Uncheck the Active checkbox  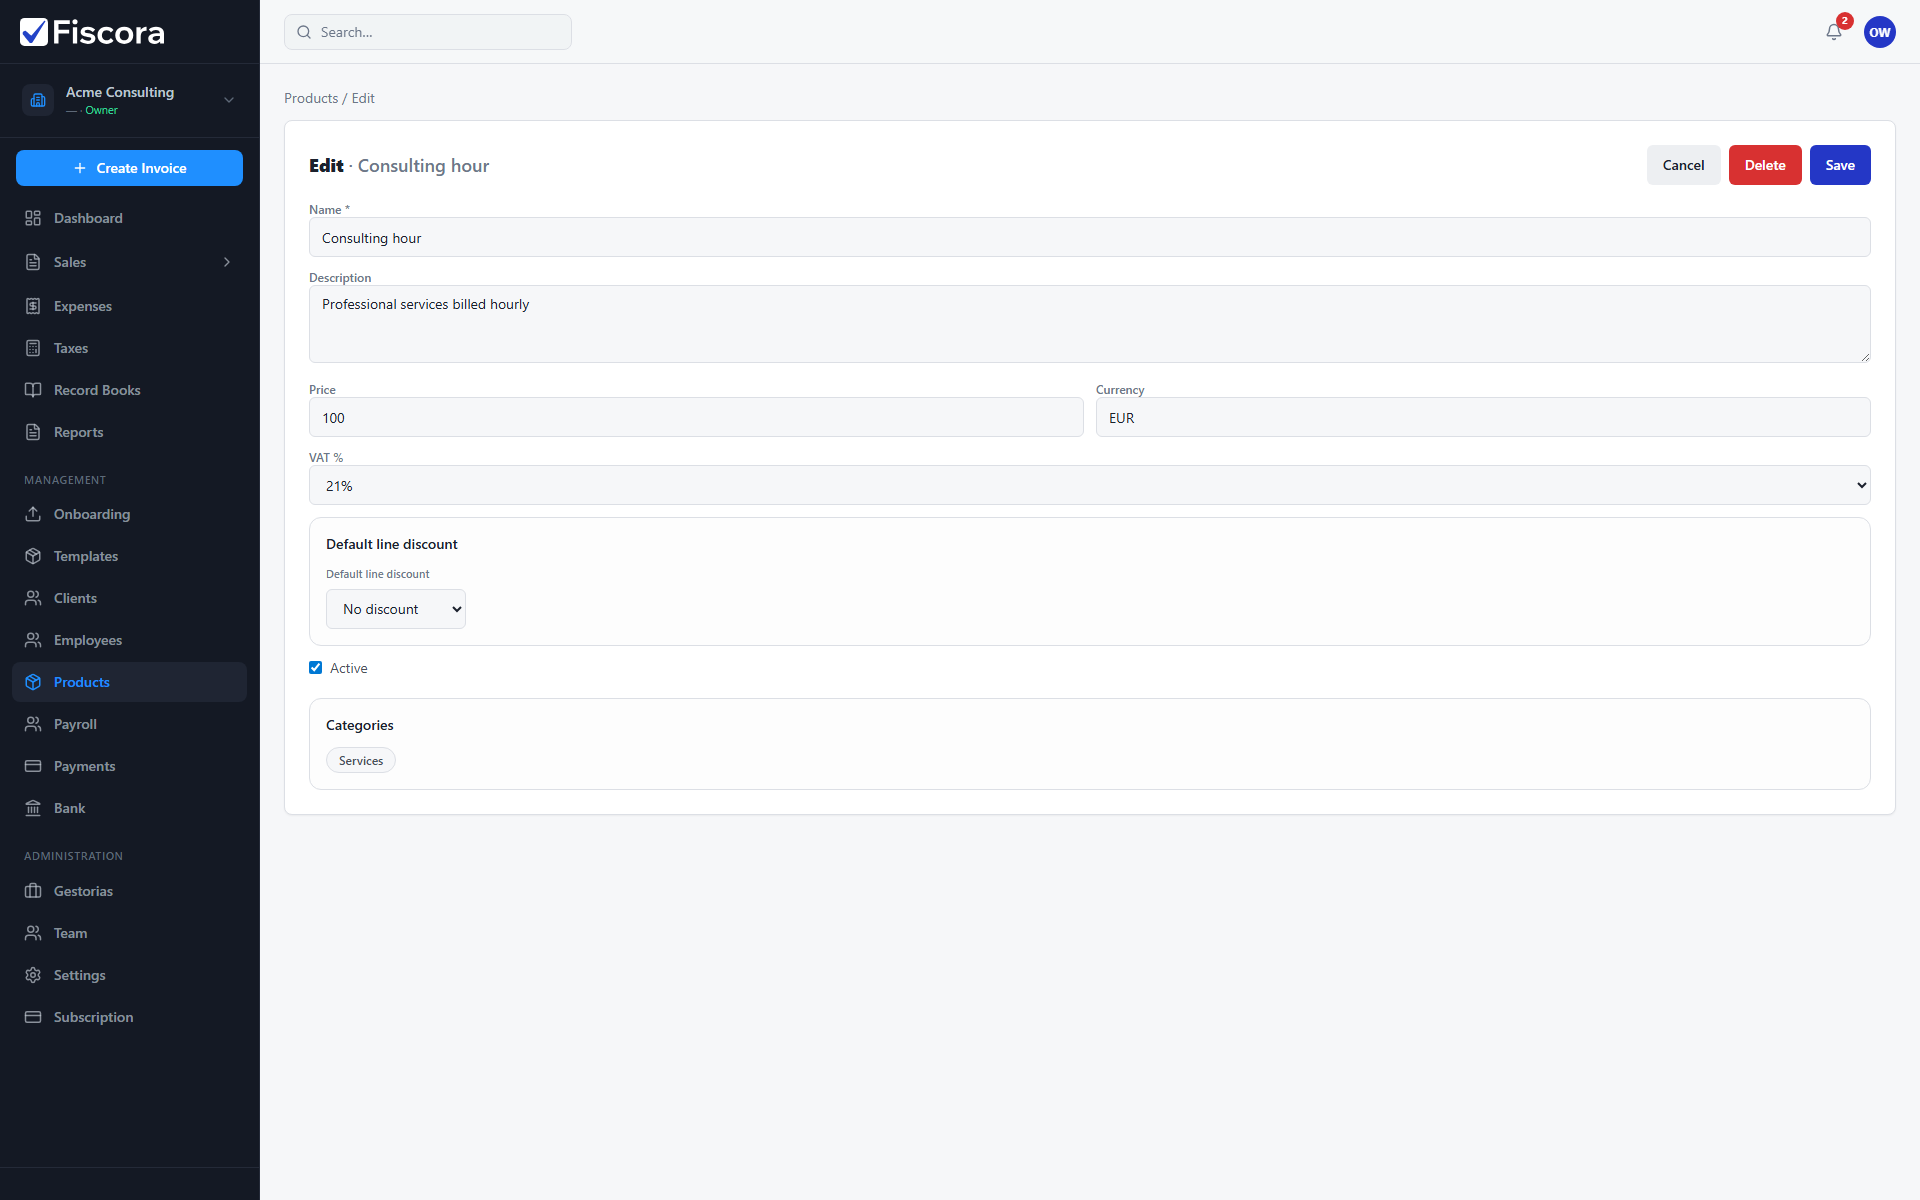[x=315, y=668]
